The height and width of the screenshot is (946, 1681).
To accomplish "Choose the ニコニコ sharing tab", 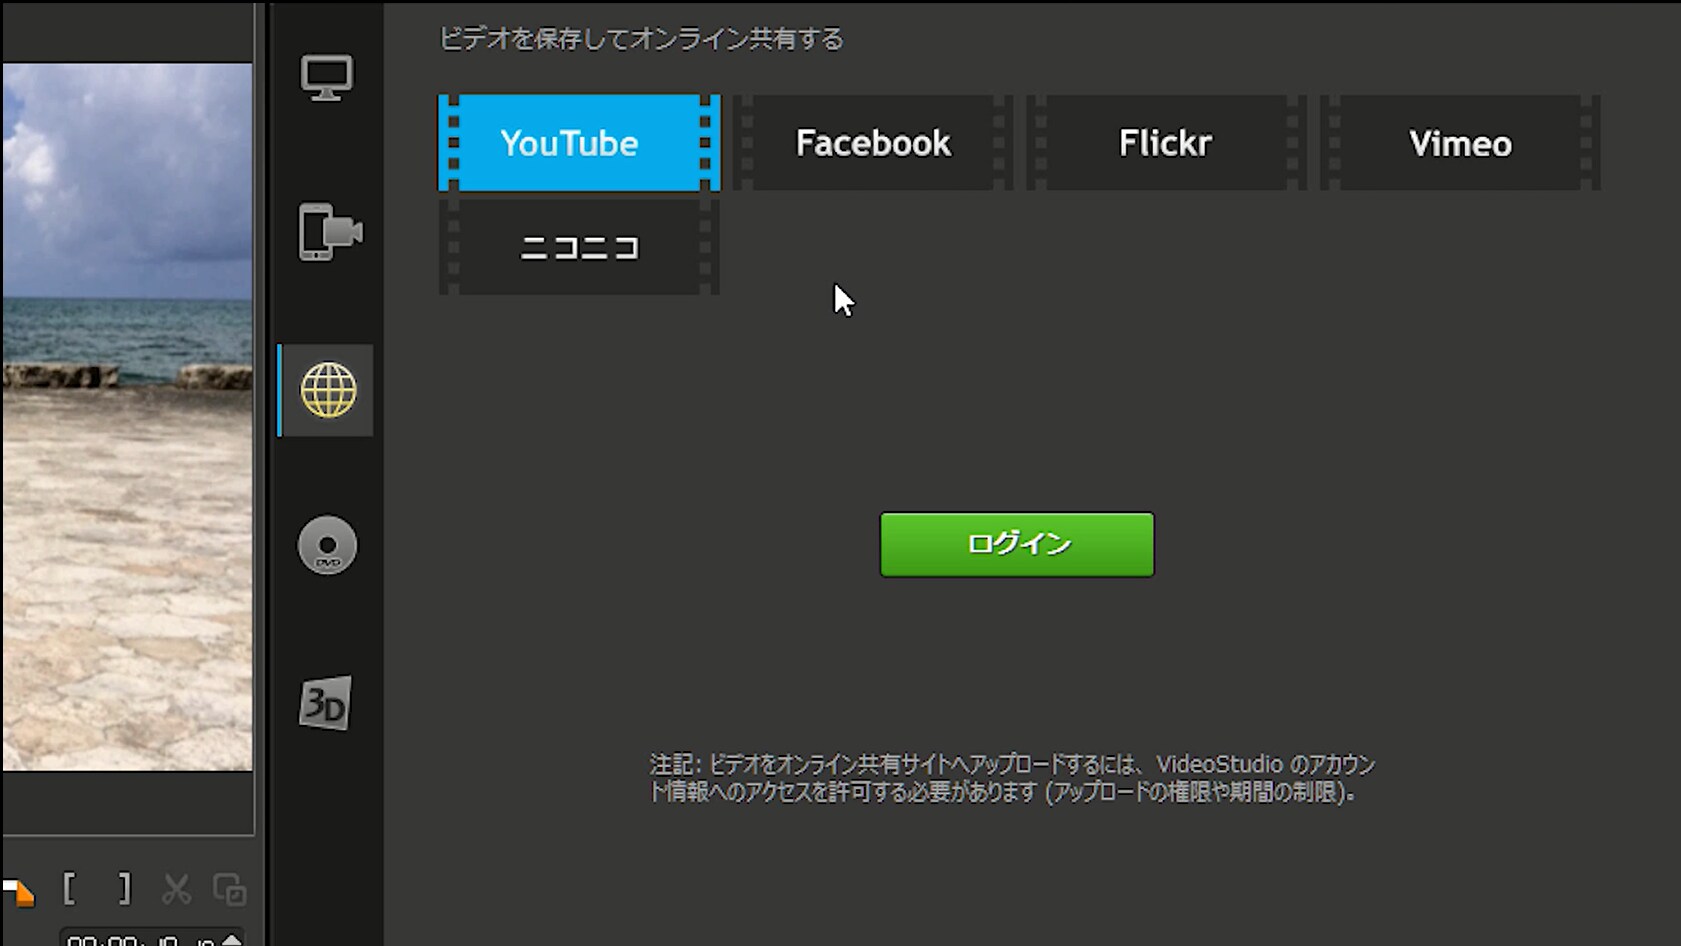I will (579, 247).
